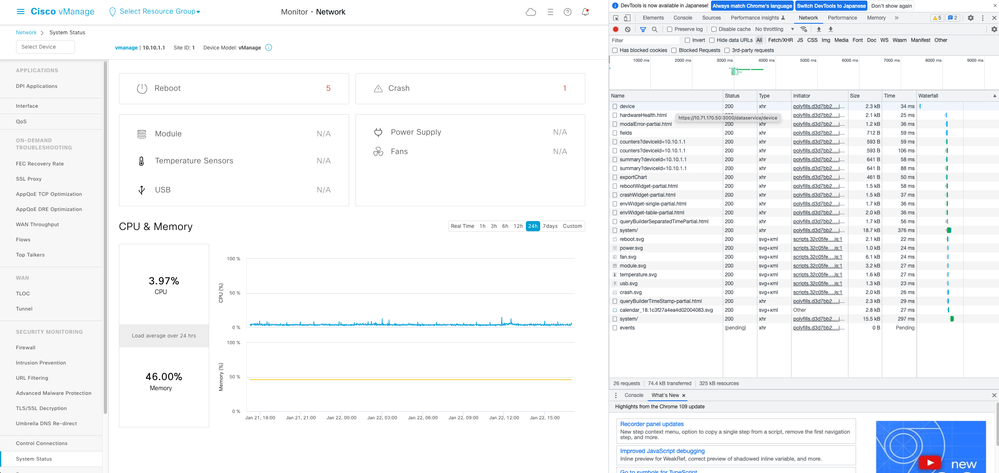Switch to DevTools Memory tab
This screenshot has height=473, width=999.
876,18
